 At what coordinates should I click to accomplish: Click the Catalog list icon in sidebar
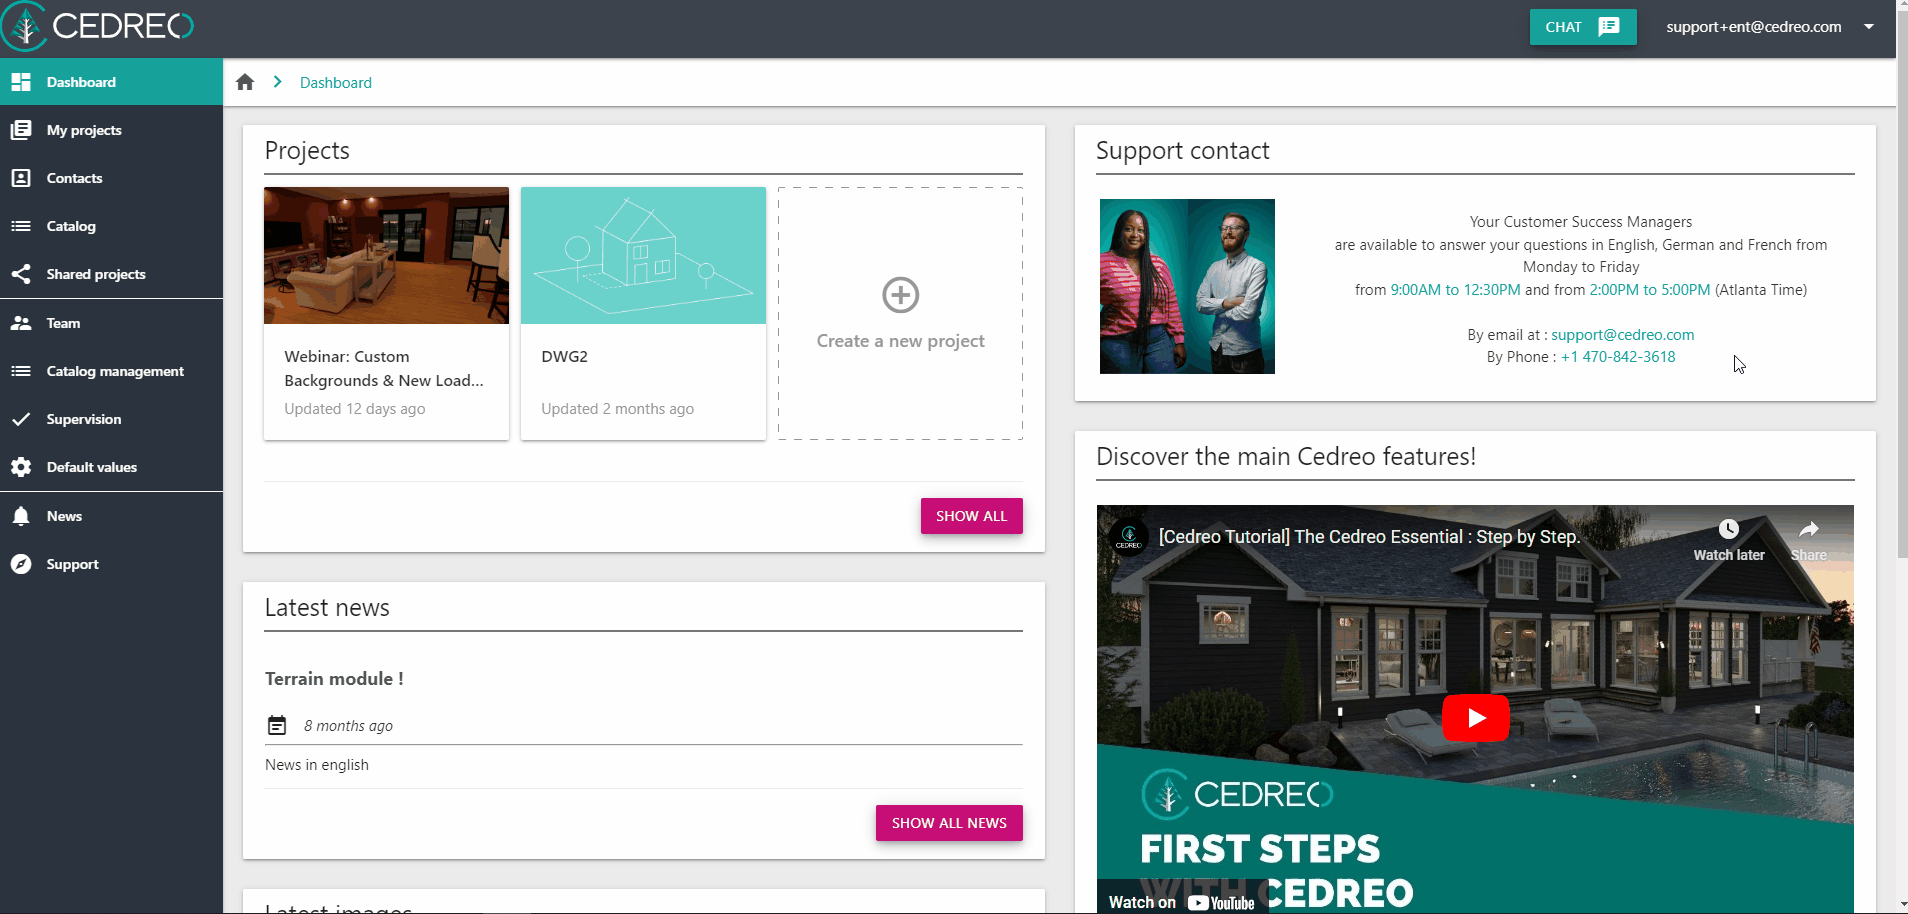[21, 226]
